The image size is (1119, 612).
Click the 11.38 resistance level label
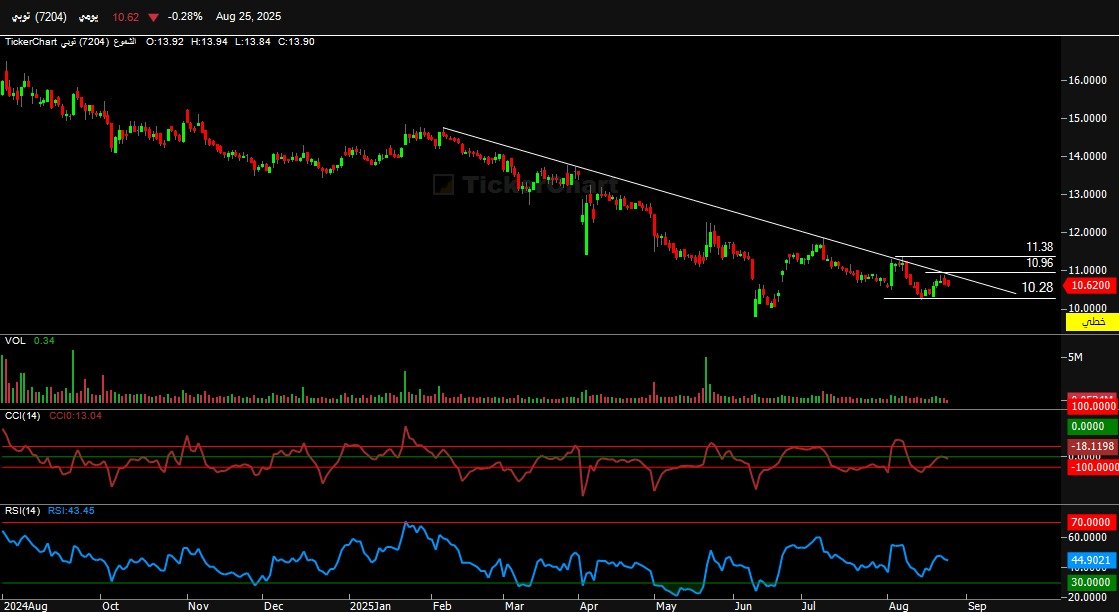click(1040, 247)
